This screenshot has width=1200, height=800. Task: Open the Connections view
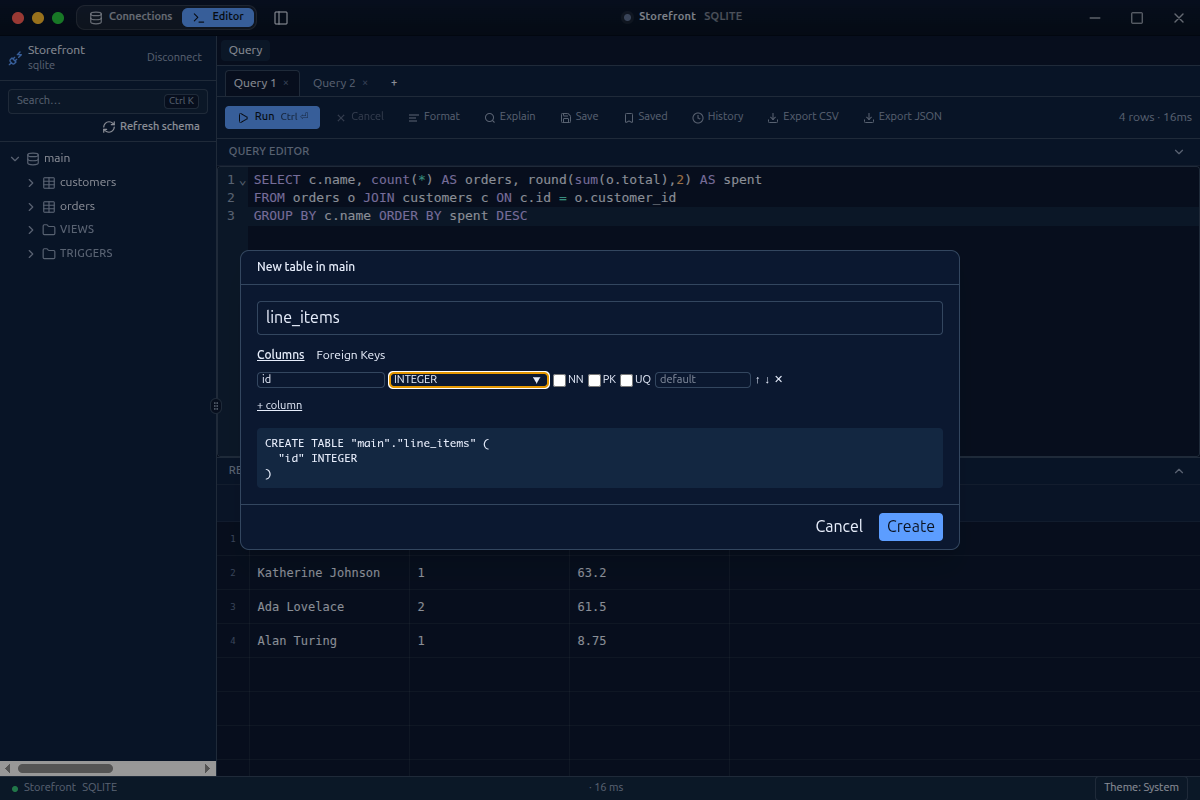[130, 17]
